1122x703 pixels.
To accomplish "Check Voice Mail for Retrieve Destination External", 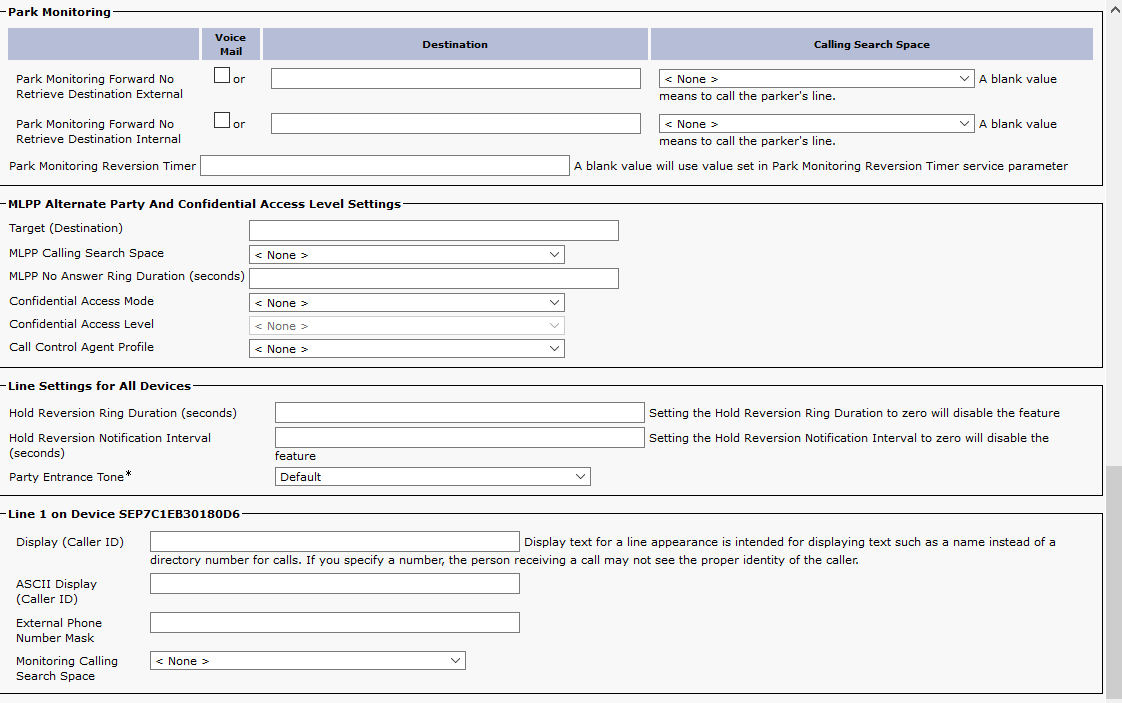I will [222, 76].
